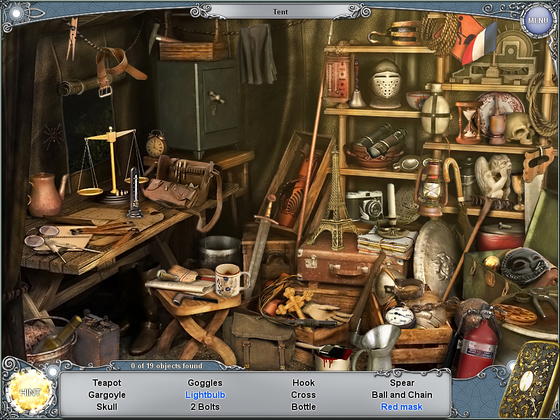Screen dimensions: 560x420
Task: Select 'Hook' in the object list
Action: [303, 382]
